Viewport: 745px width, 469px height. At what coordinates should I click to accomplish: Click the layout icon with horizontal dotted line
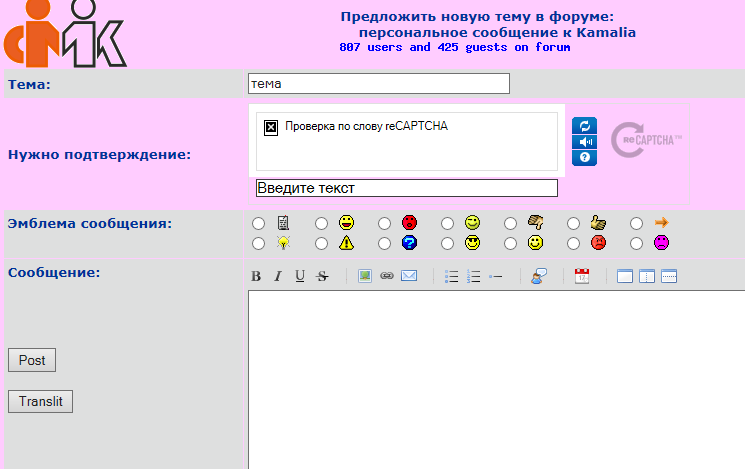669,276
